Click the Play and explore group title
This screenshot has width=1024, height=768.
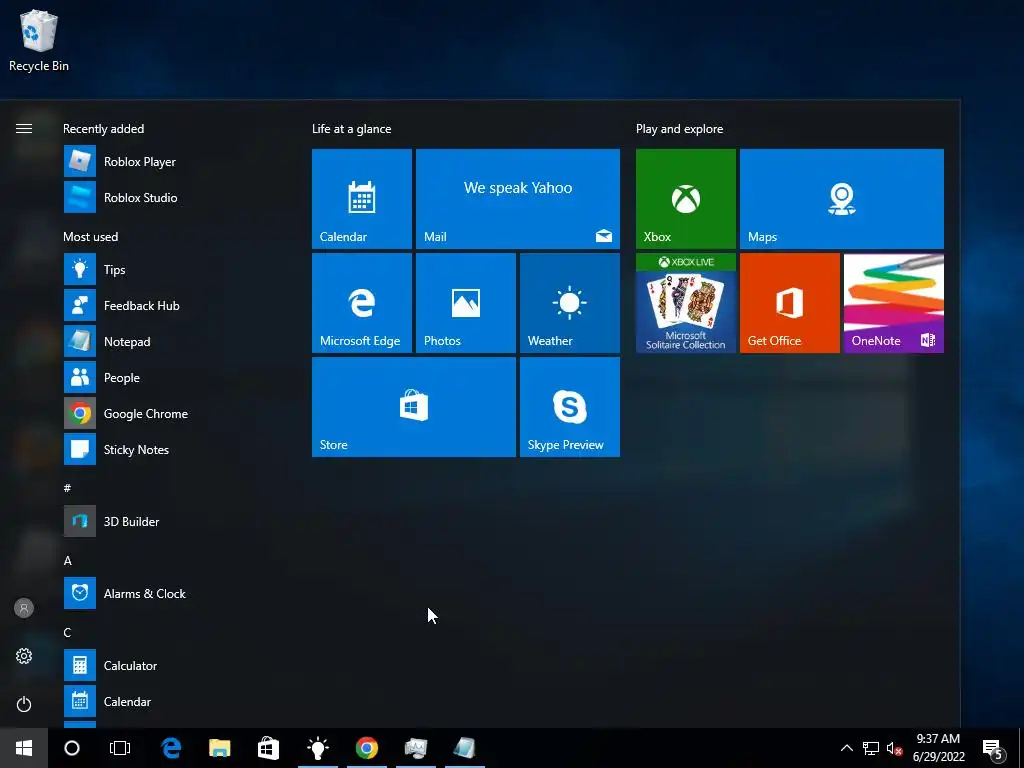(x=679, y=129)
